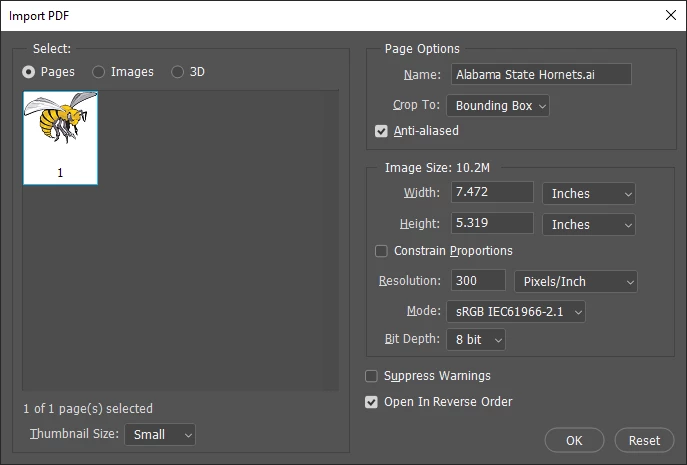
Task: Open the Crop To Bounding Box dropdown
Action: (498, 106)
